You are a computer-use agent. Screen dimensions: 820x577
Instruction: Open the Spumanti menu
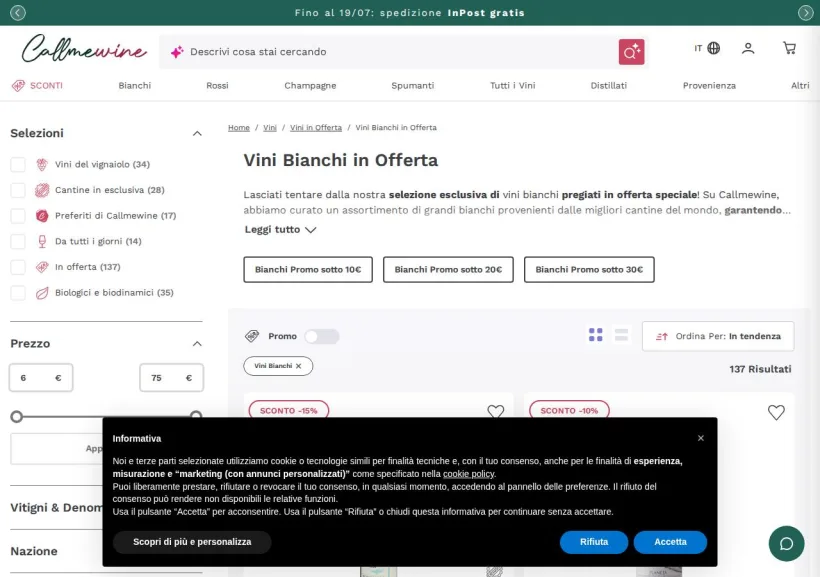pyautogui.click(x=413, y=85)
